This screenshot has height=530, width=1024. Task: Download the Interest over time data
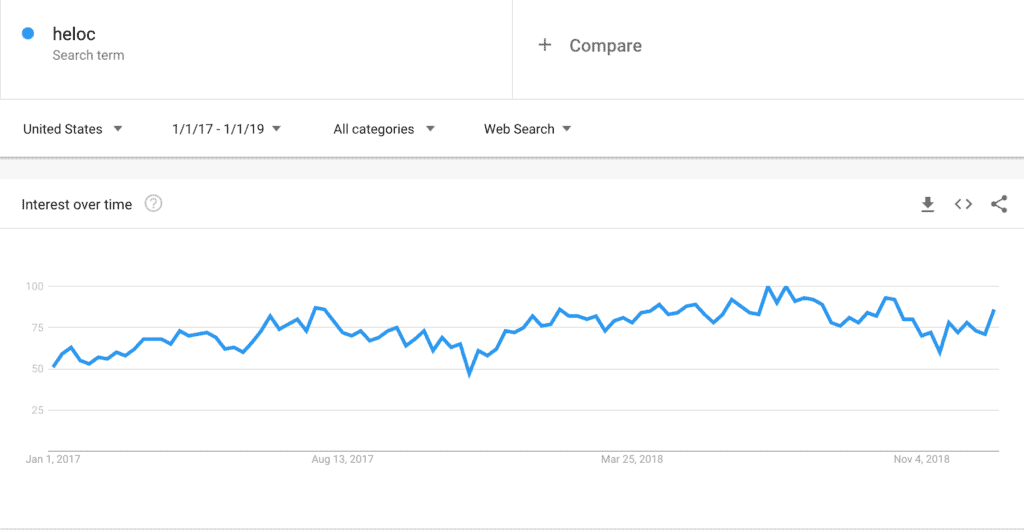(x=927, y=204)
